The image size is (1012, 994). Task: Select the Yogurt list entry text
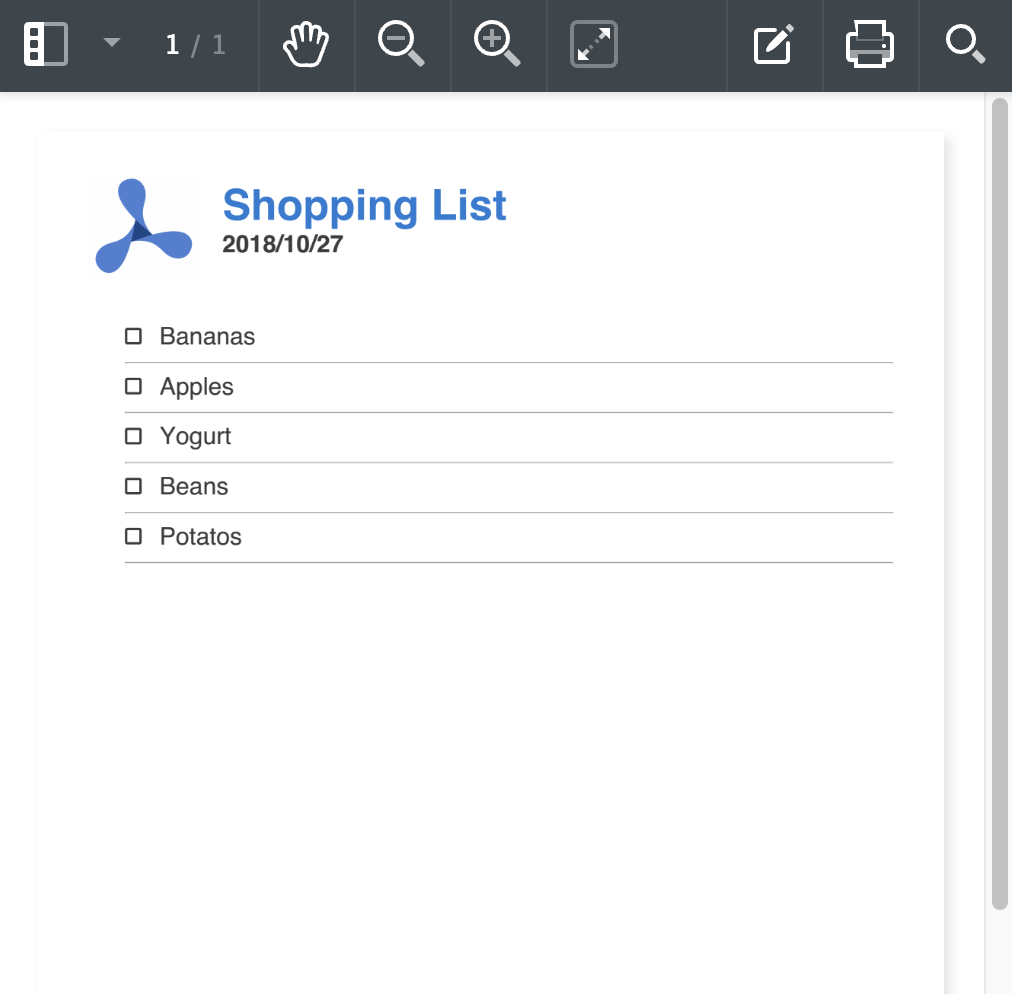point(194,436)
